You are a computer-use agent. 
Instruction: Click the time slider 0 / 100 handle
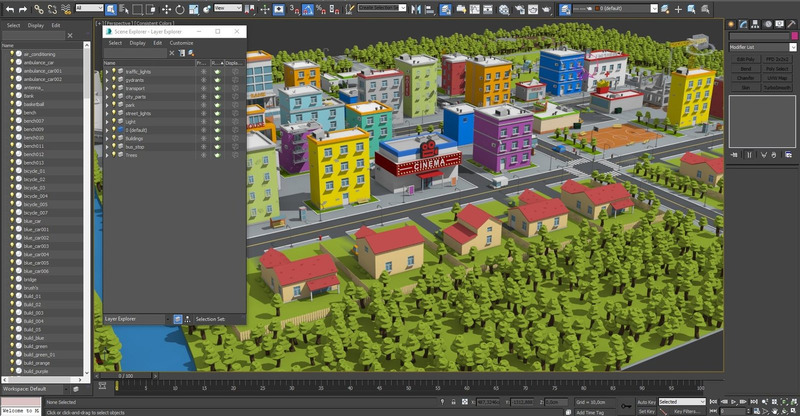point(126,376)
